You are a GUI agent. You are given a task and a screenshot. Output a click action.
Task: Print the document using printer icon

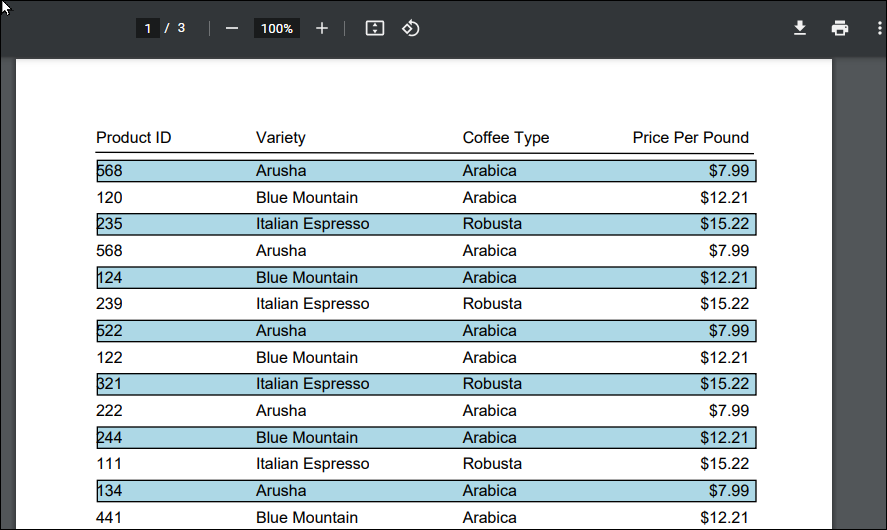click(x=840, y=28)
